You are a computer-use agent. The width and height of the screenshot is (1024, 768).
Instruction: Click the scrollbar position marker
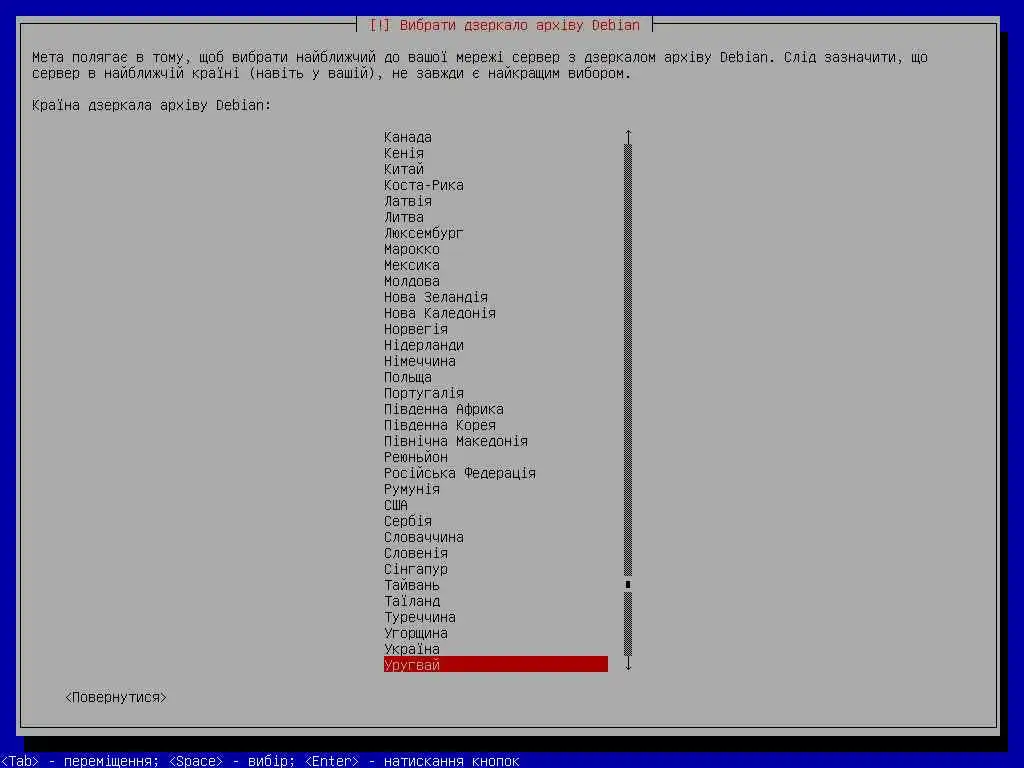pyautogui.click(x=628, y=584)
